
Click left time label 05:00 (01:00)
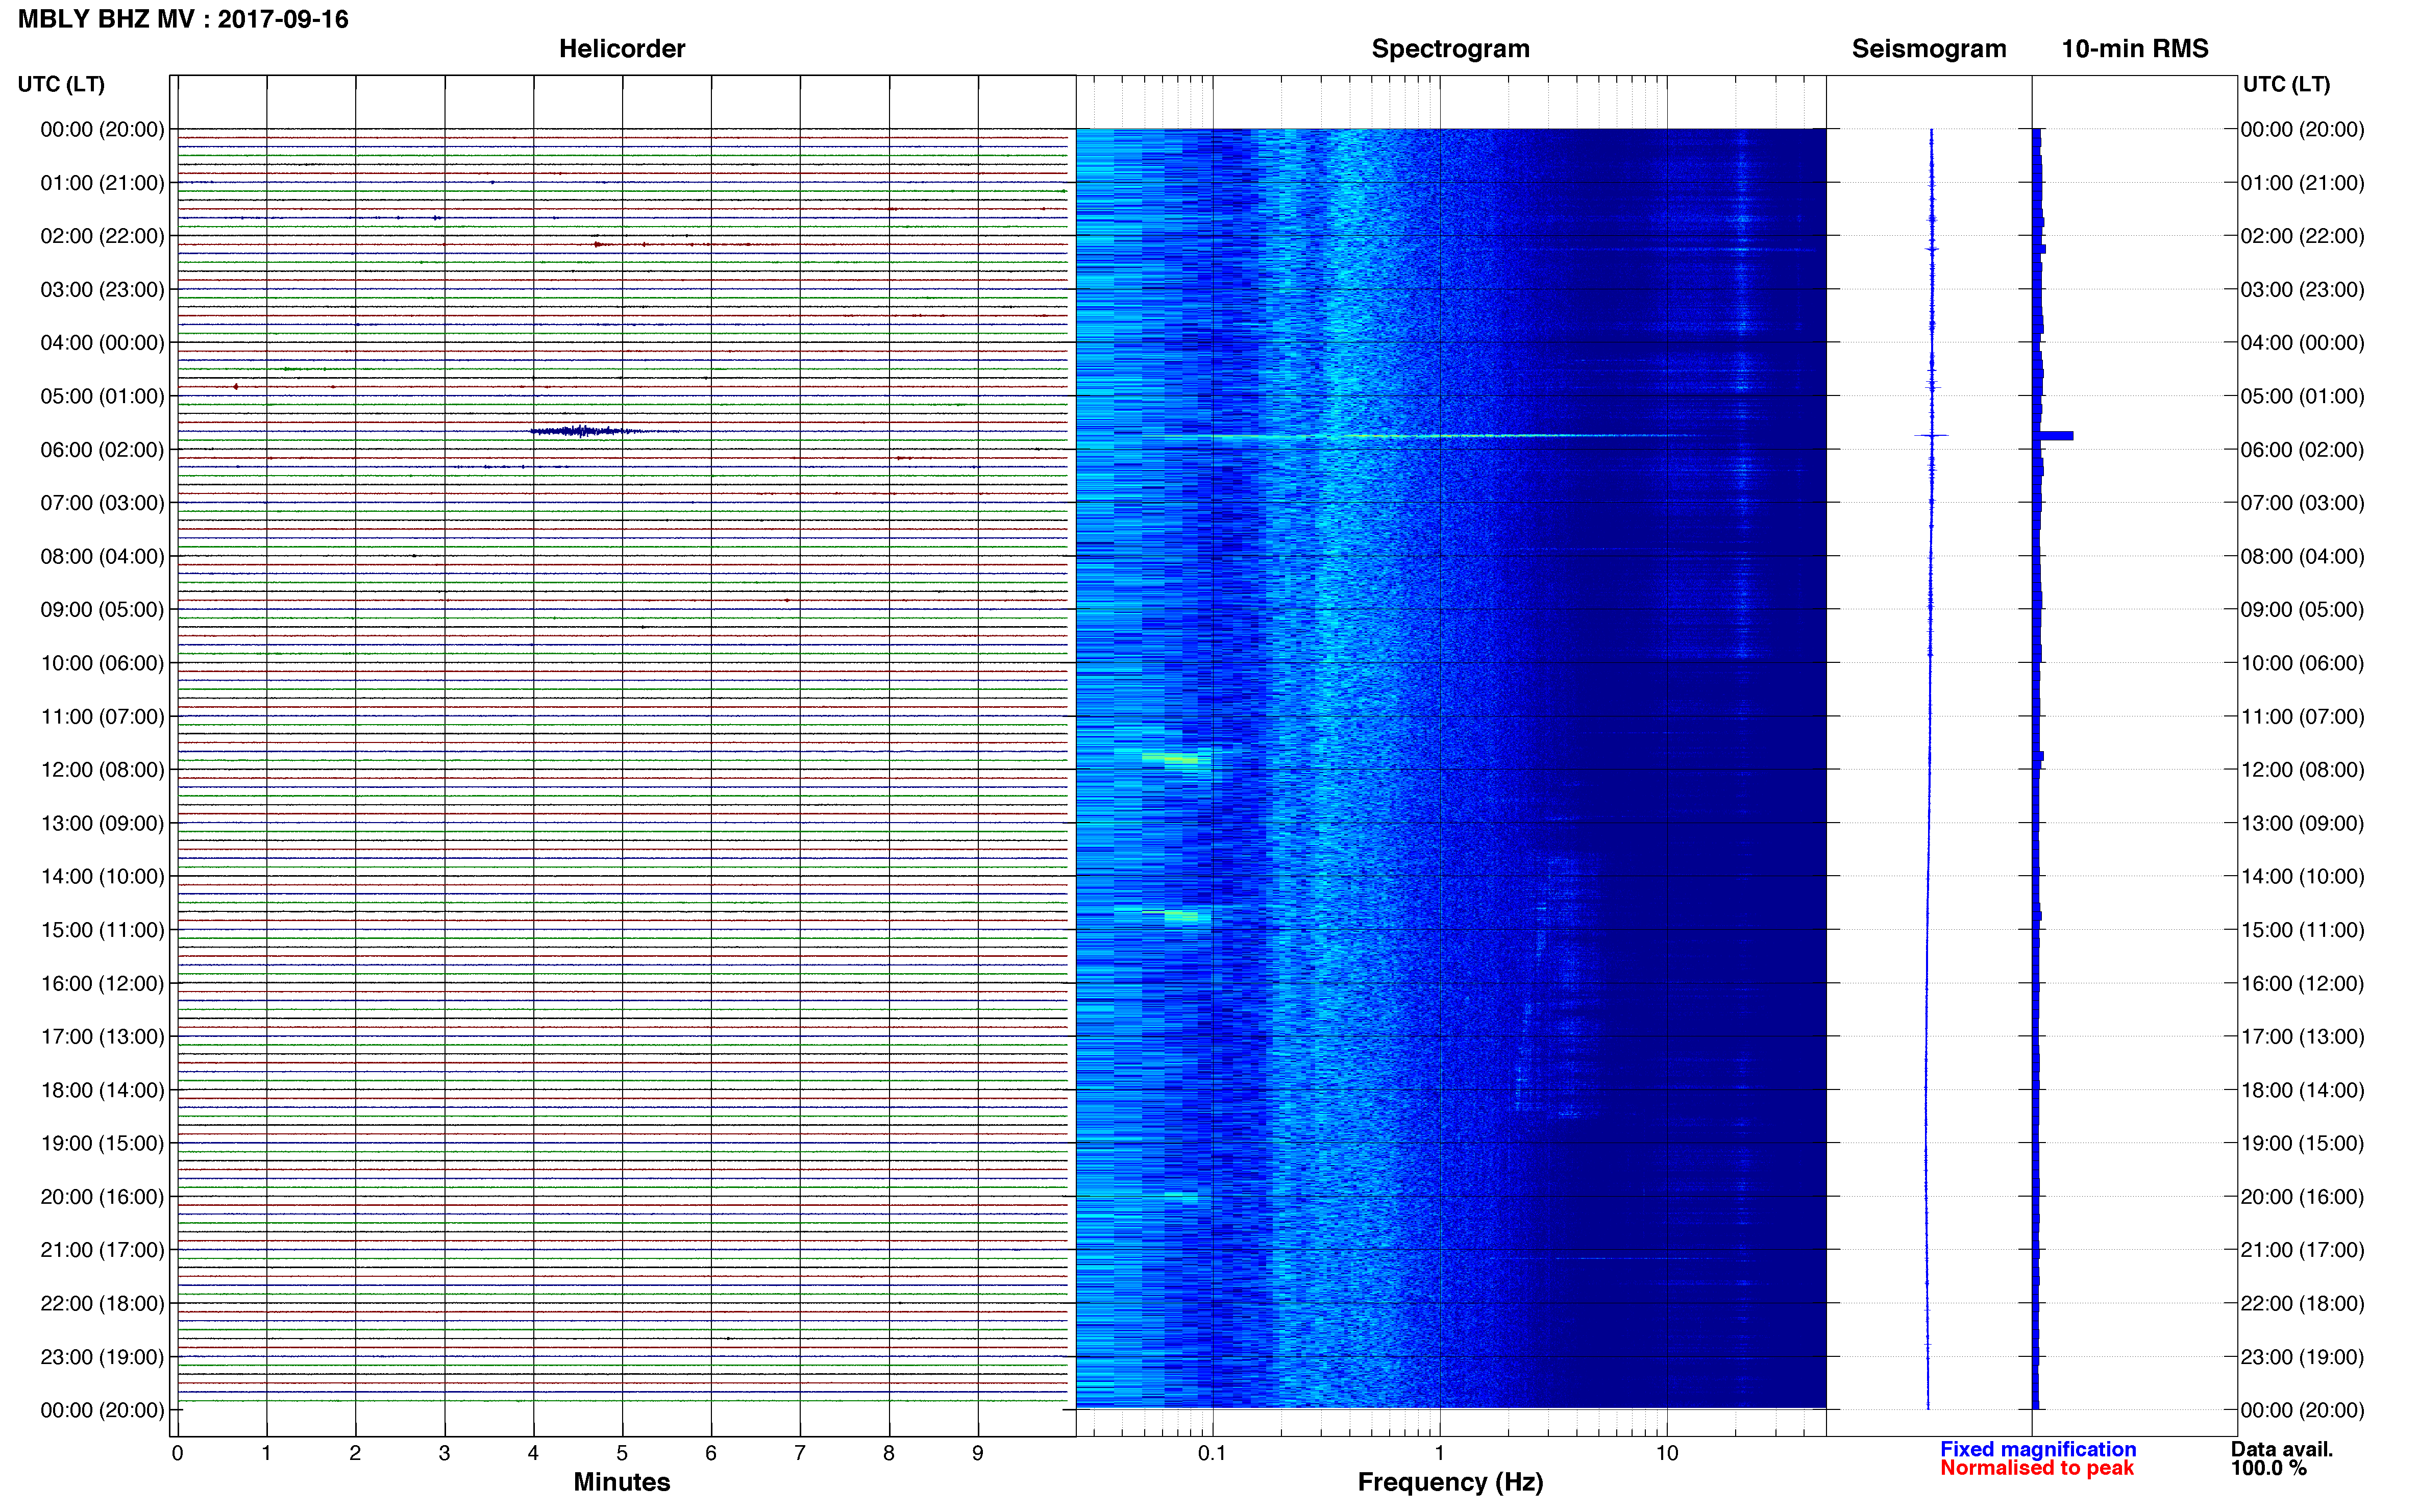click(x=102, y=396)
